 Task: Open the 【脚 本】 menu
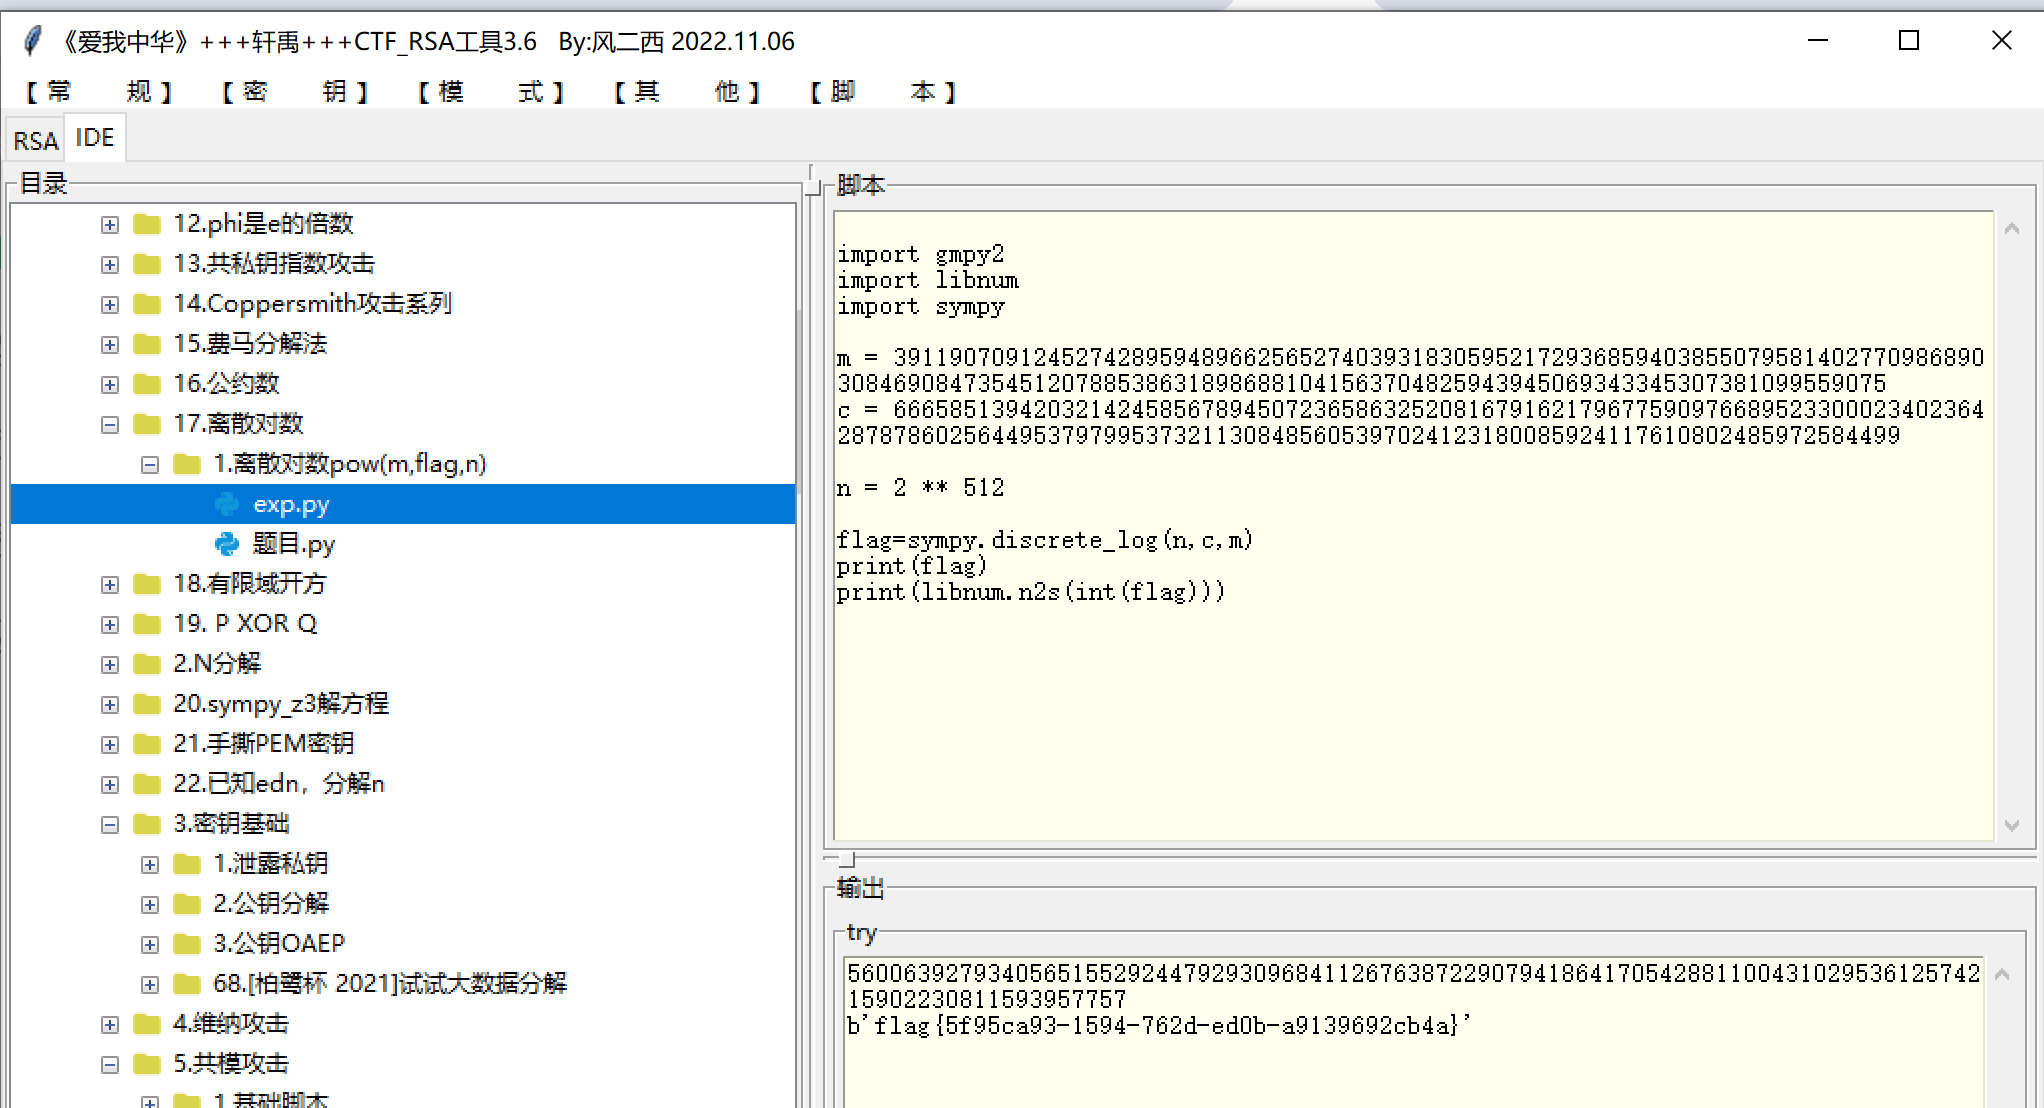(882, 92)
